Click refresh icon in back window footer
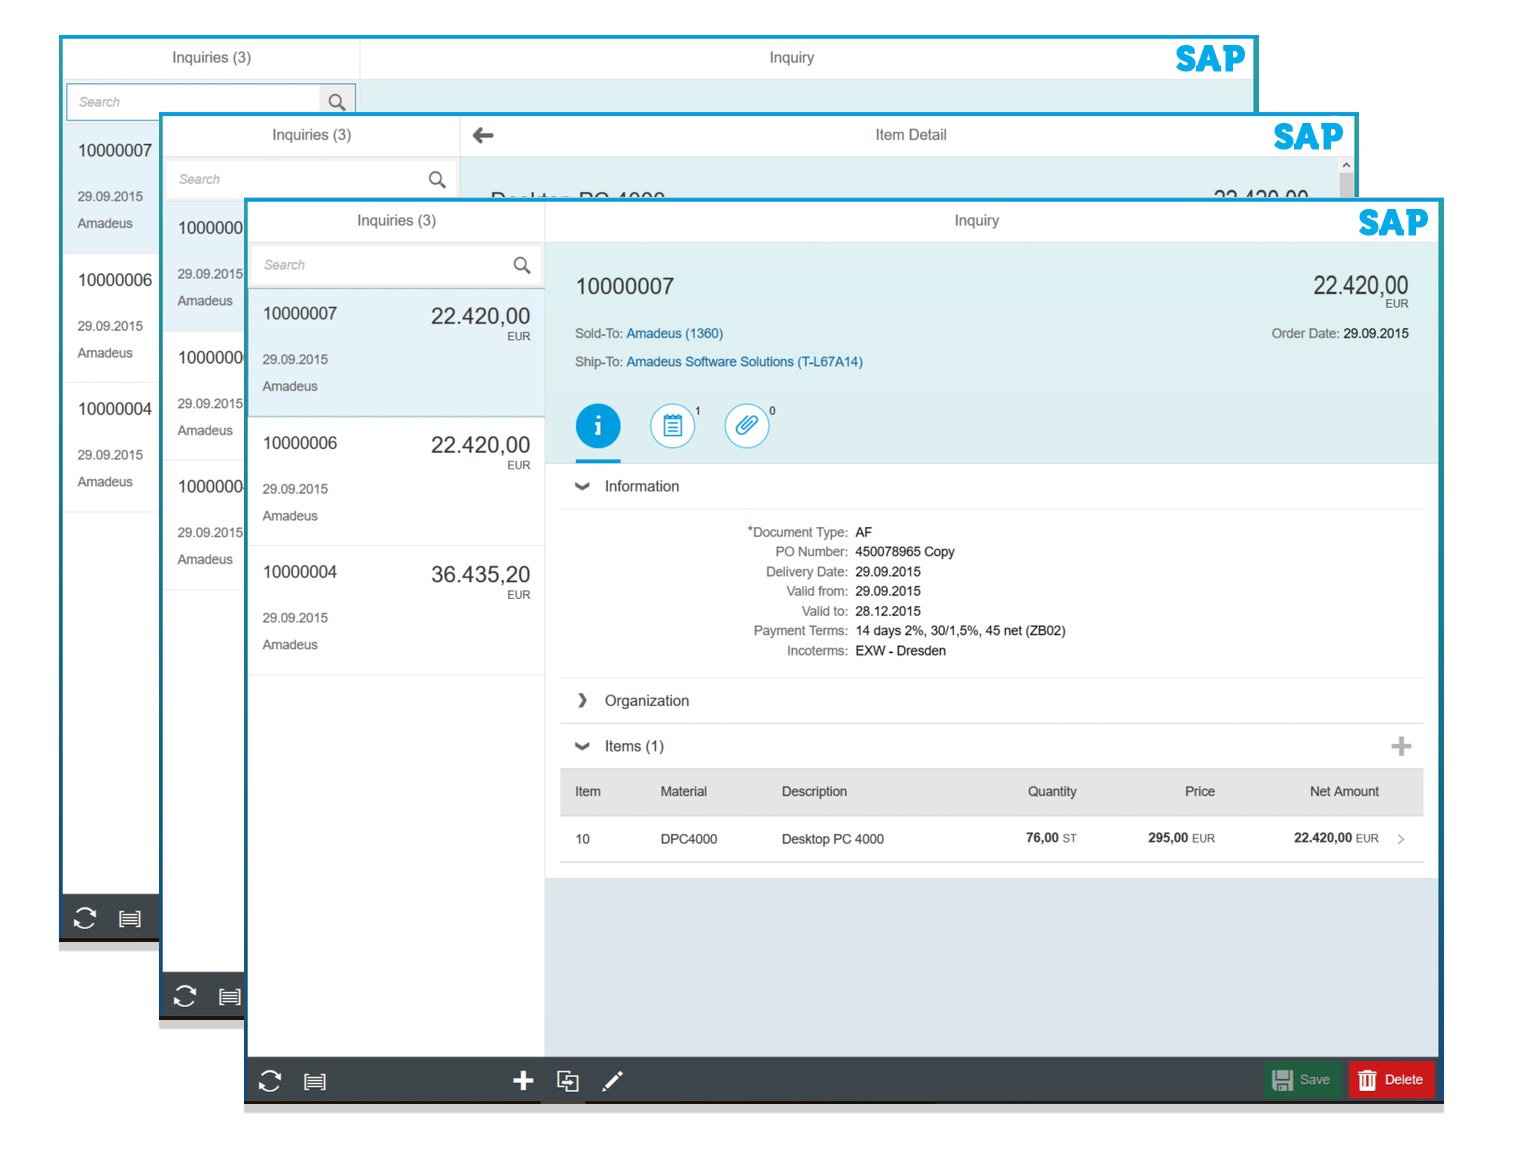The image size is (1536, 1154). click(x=85, y=918)
